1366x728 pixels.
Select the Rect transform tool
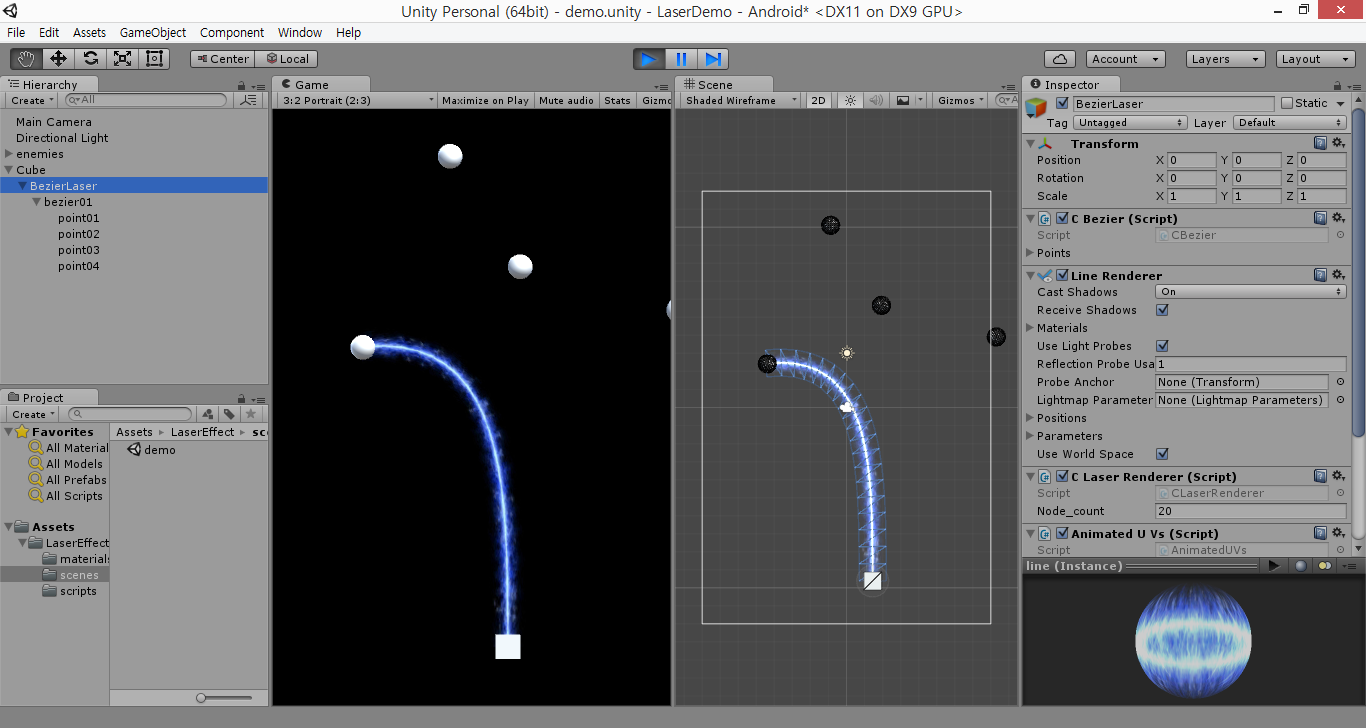tap(153, 58)
